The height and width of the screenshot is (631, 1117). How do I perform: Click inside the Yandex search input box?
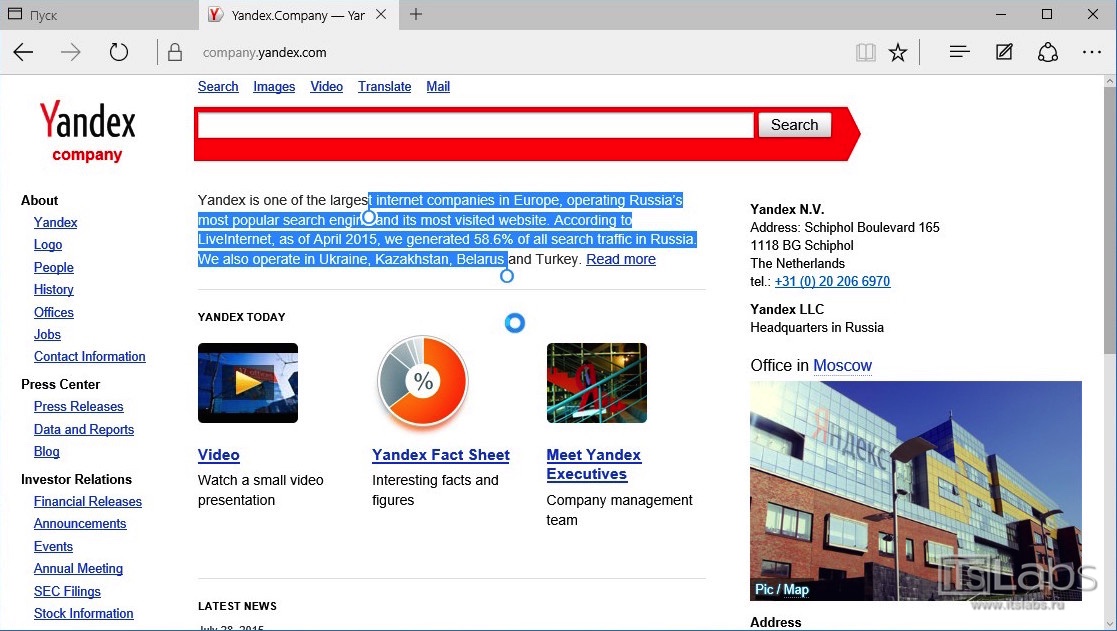tap(475, 125)
